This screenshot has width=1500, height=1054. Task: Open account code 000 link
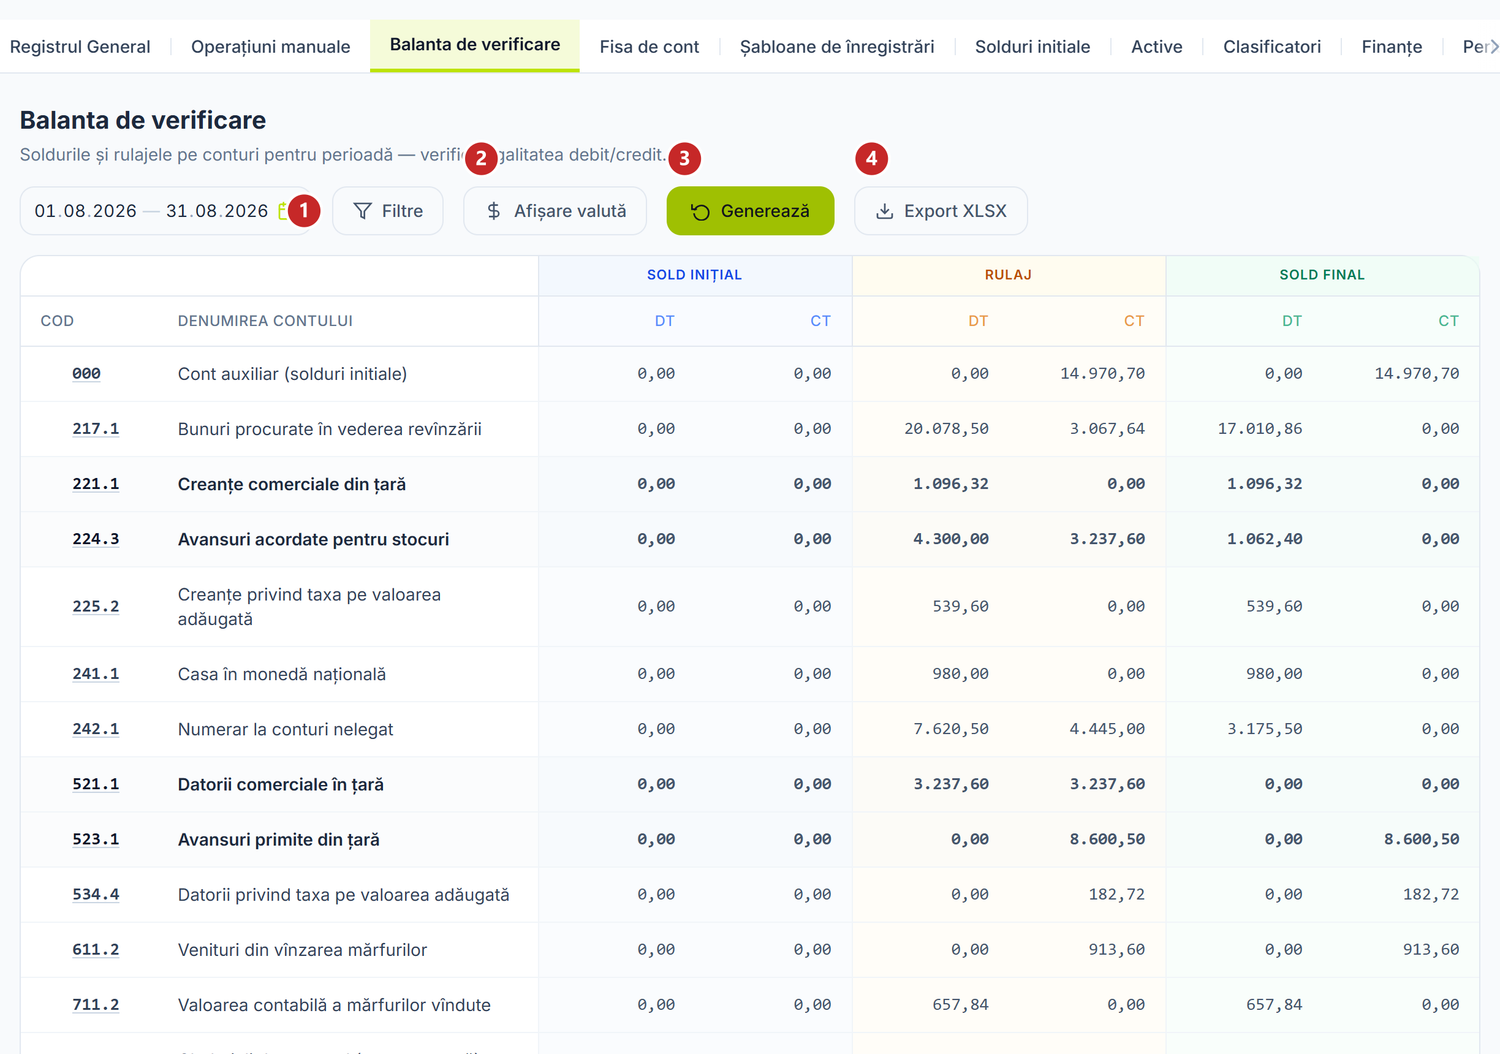[86, 374]
